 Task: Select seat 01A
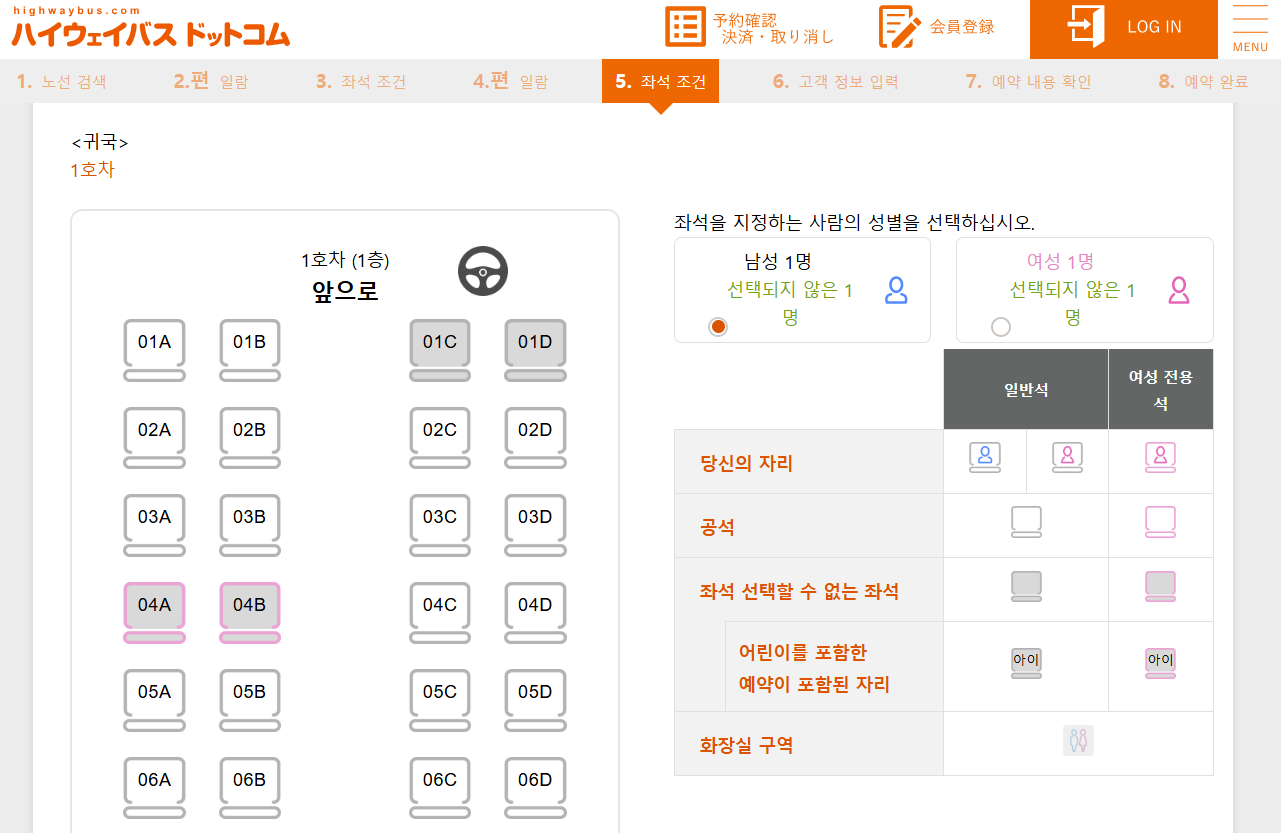[154, 350]
